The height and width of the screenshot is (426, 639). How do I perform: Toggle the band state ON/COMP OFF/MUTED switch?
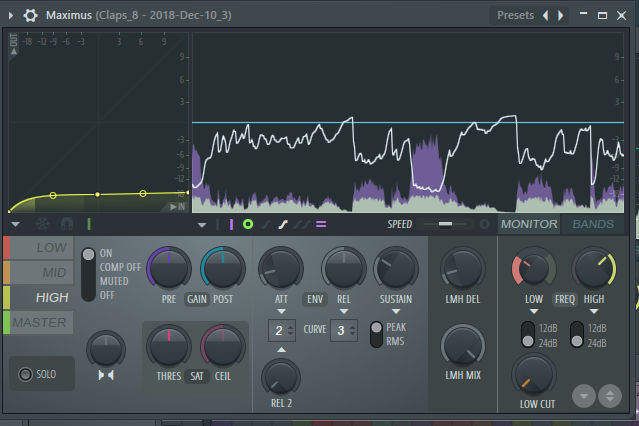coord(88,274)
